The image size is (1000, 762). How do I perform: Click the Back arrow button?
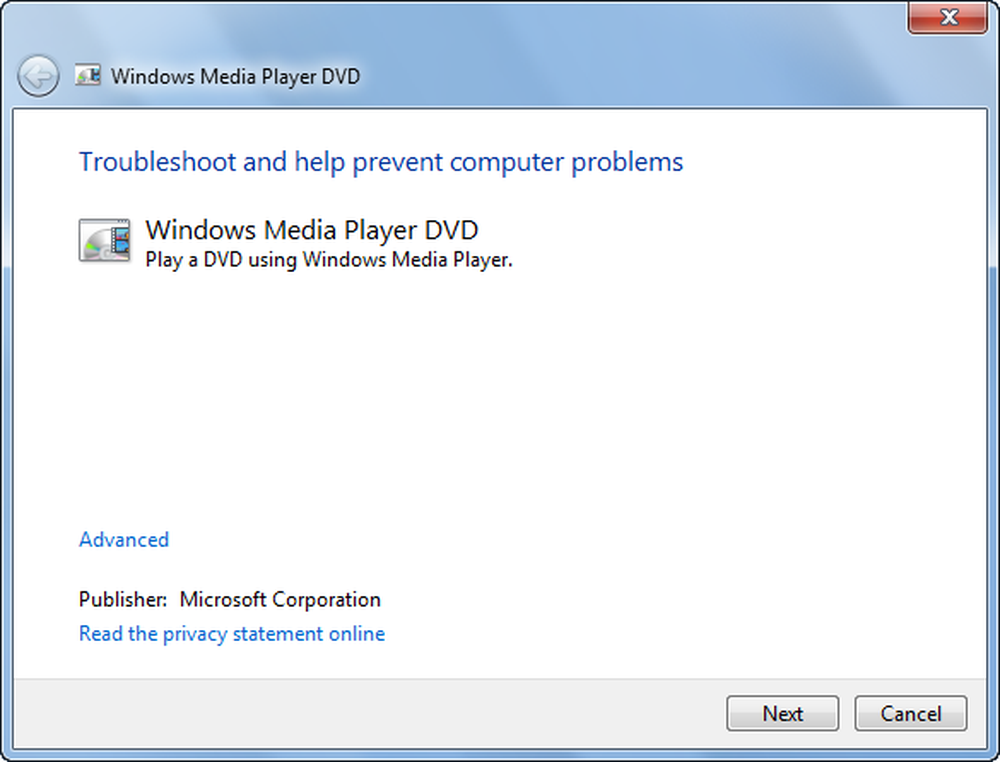pyautogui.click(x=38, y=77)
